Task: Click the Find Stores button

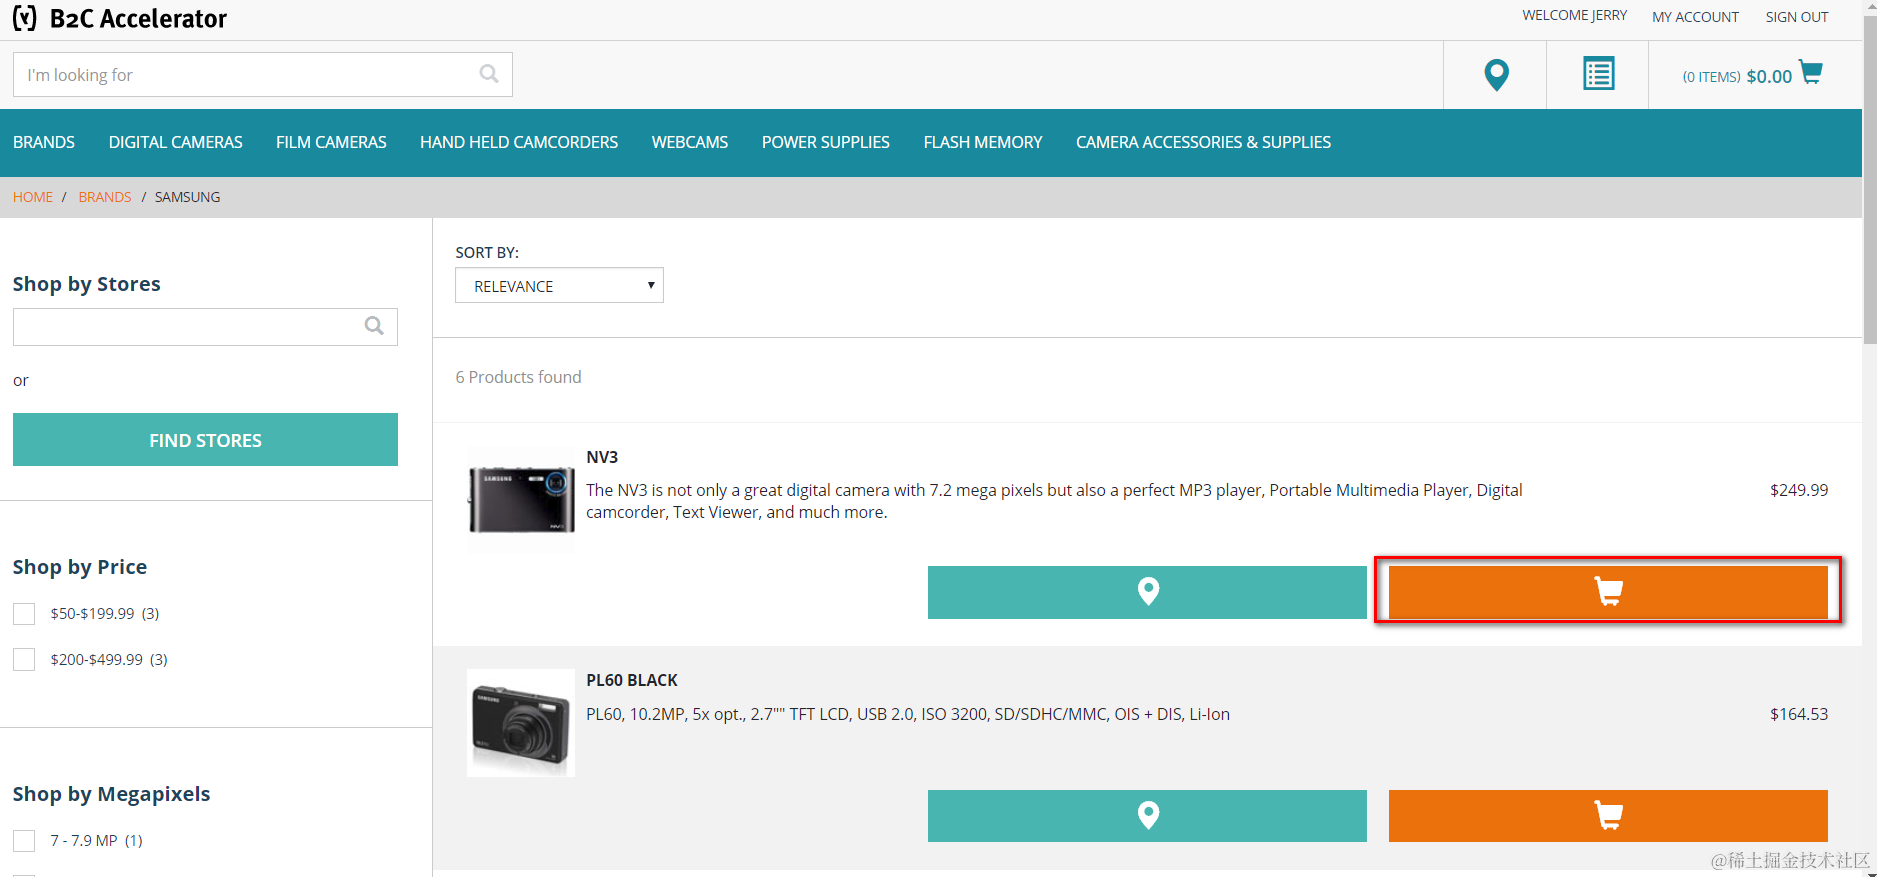Action: coord(205,440)
